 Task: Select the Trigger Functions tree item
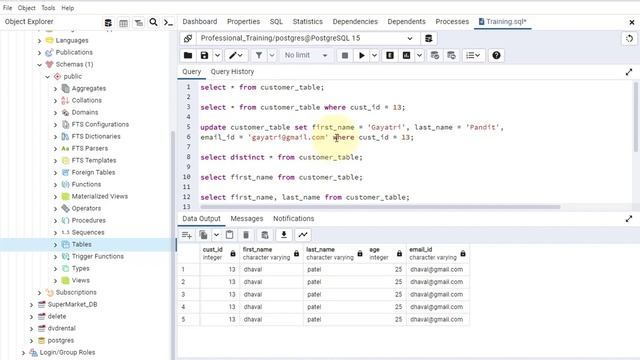pyautogui.click(x=98, y=256)
